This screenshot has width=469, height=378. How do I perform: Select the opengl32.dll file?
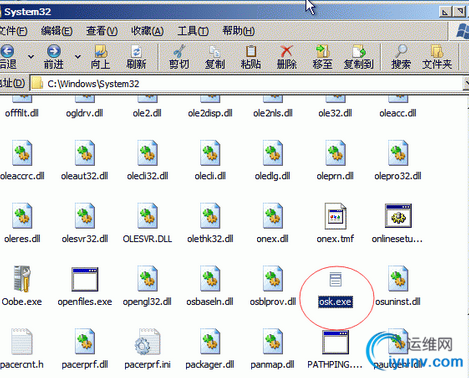(x=147, y=286)
